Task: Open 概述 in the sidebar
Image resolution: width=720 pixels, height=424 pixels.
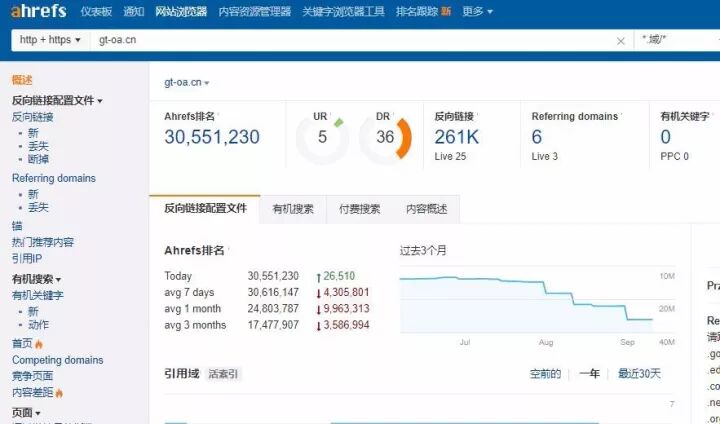Action: pos(22,80)
